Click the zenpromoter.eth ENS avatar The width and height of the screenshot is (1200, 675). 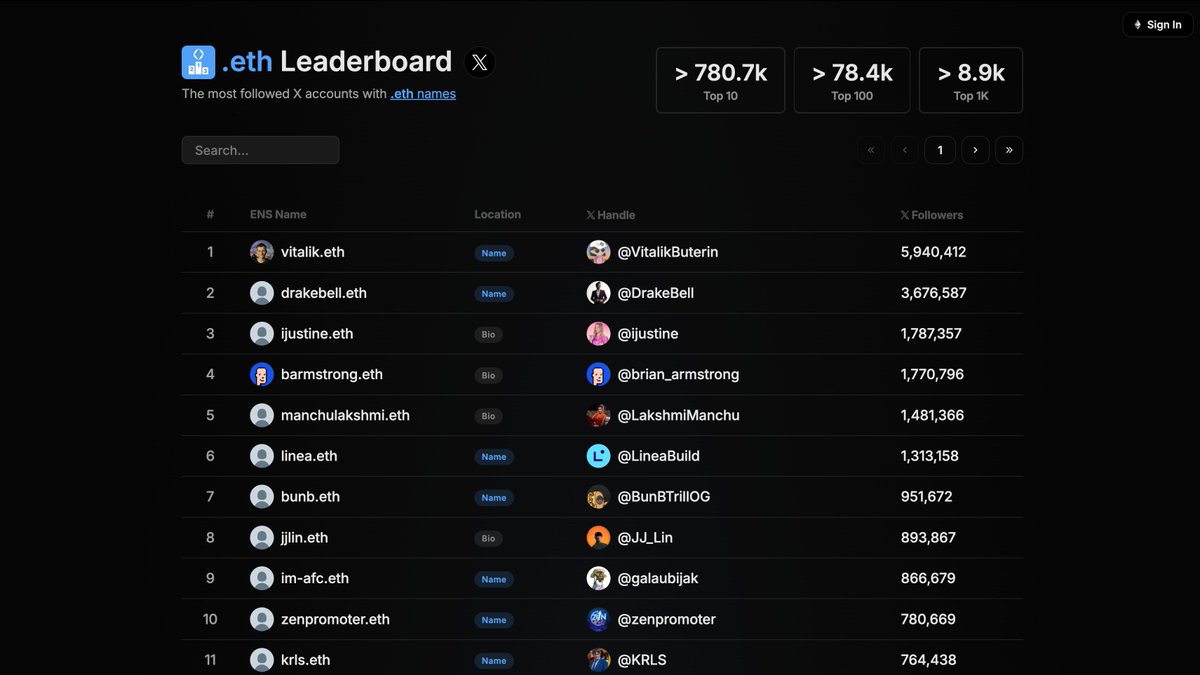click(x=262, y=619)
